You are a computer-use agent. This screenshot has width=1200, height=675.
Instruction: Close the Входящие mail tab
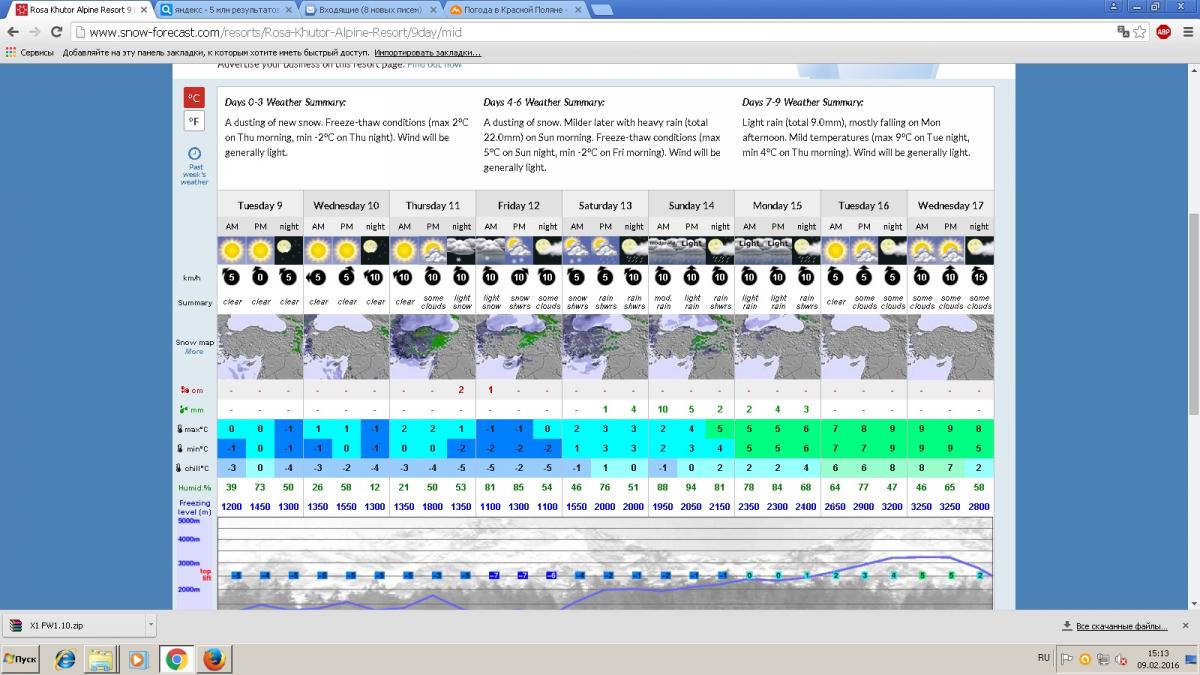[x=432, y=10]
